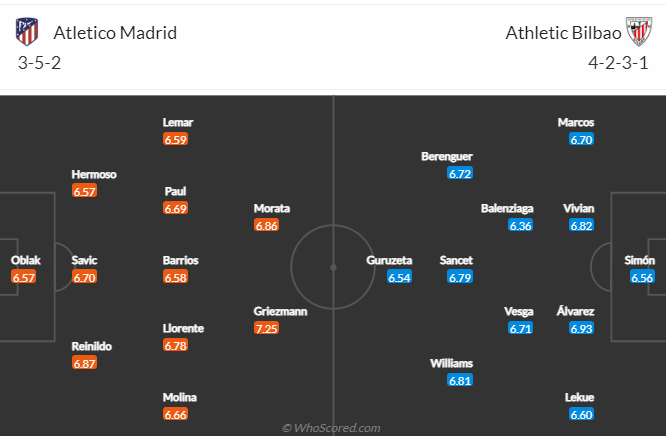The height and width of the screenshot is (436, 666).
Task: Select the Lemar player name
Action: (x=178, y=122)
